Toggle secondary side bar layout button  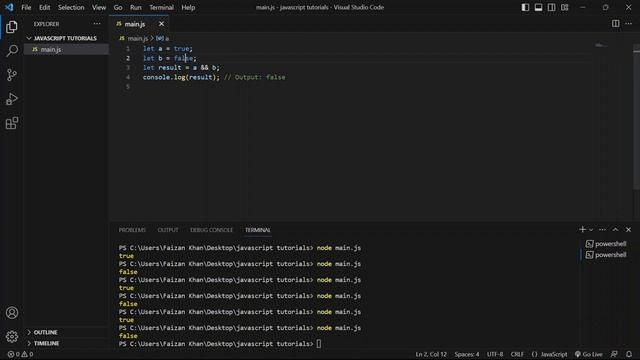point(551,7)
